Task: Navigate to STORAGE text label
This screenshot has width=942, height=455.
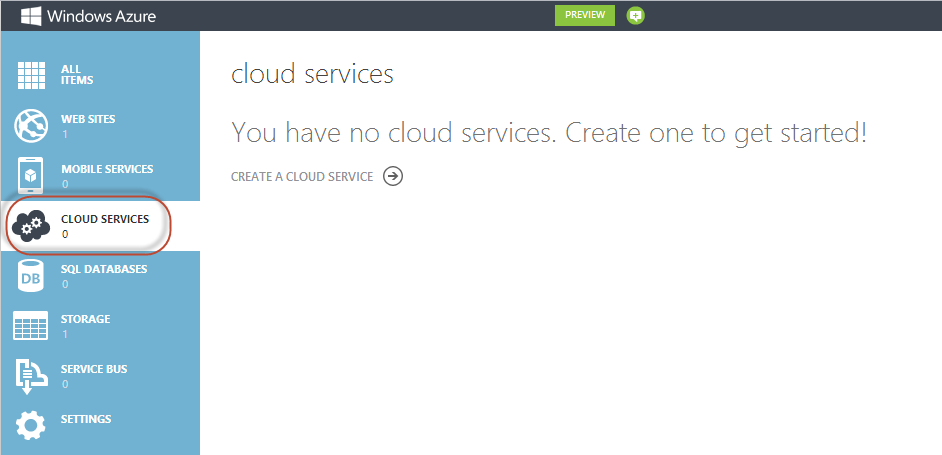Action: (x=85, y=319)
